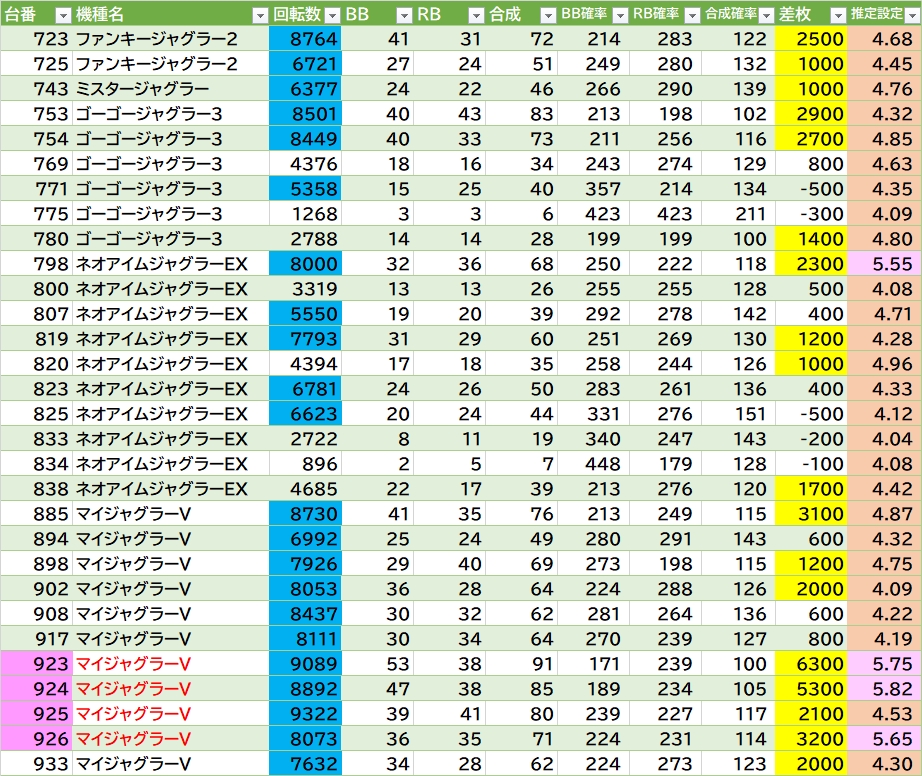Select the pink-highlighted 台番 923 cell
Screen dimensions: 922x776
tap(36, 664)
